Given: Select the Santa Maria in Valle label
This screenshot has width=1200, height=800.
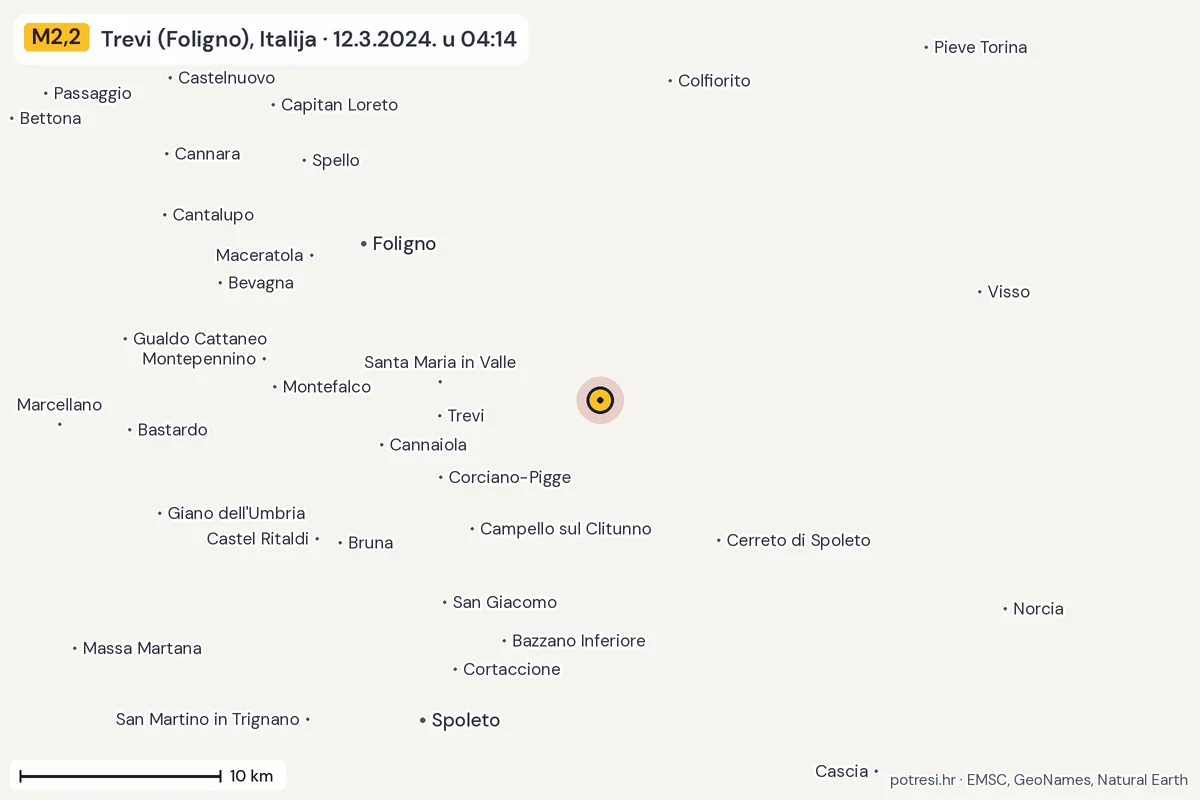Looking at the screenshot, I should pyautogui.click(x=440, y=362).
